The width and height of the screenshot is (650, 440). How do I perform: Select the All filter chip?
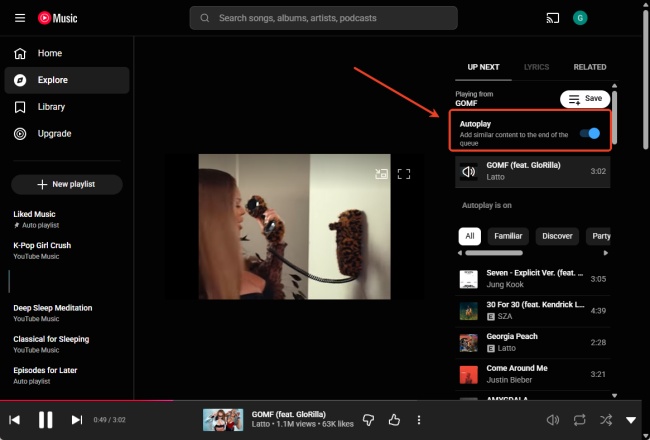[x=470, y=236]
